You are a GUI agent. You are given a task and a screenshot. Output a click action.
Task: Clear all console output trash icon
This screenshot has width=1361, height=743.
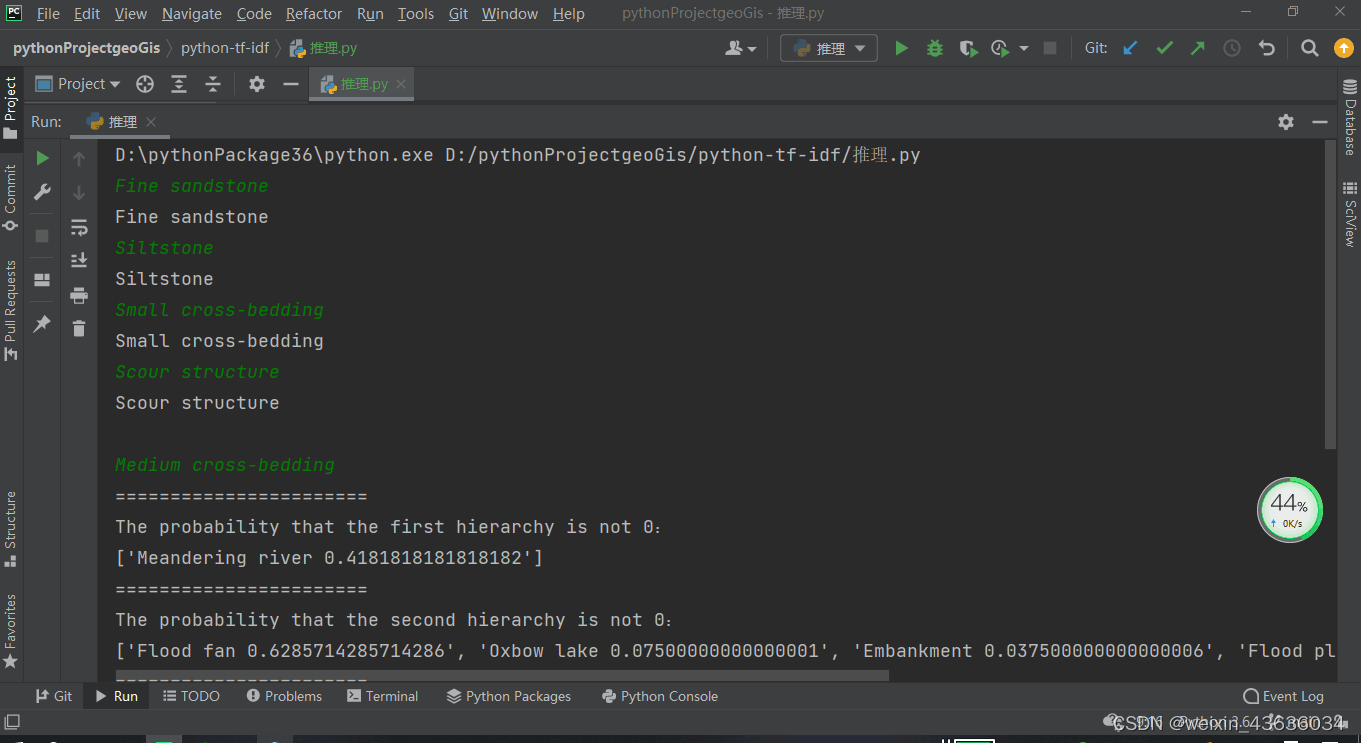[x=79, y=328]
